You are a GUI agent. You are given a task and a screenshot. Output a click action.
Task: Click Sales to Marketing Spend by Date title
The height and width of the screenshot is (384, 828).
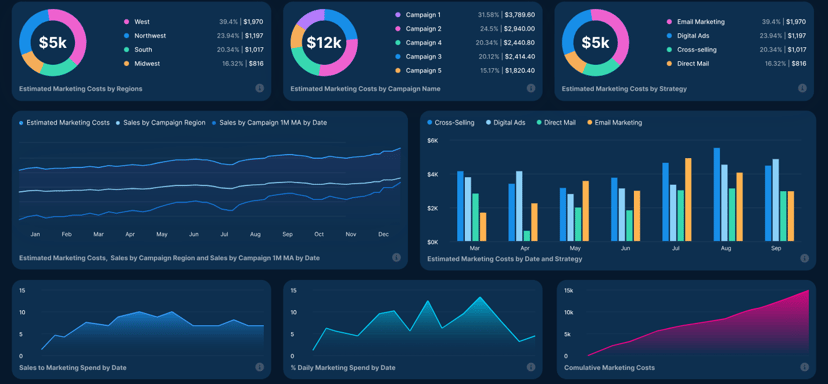[72, 368]
